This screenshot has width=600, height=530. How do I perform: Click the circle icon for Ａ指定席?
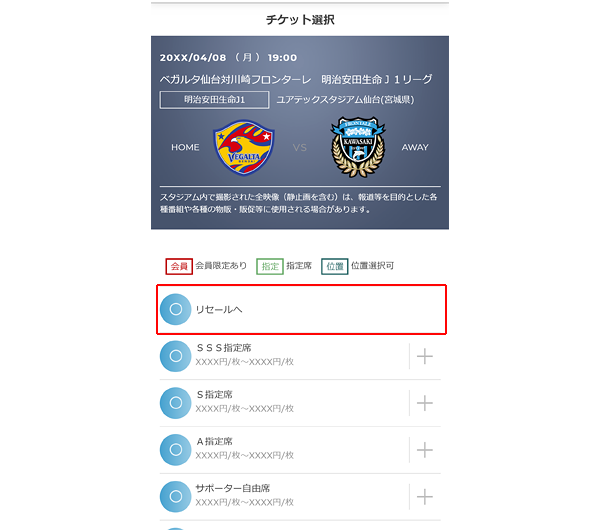click(175, 450)
